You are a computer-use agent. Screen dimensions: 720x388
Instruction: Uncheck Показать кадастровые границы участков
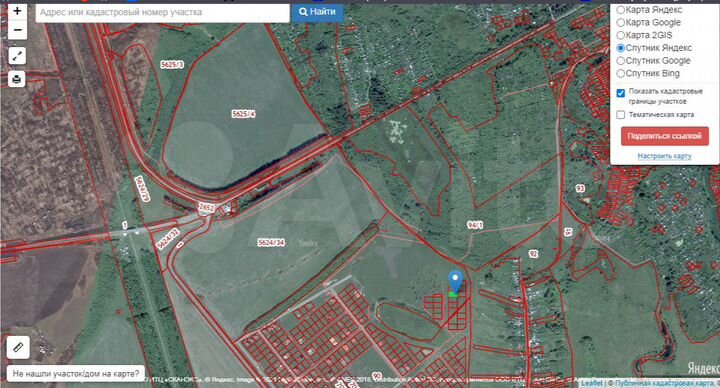pyautogui.click(x=621, y=93)
